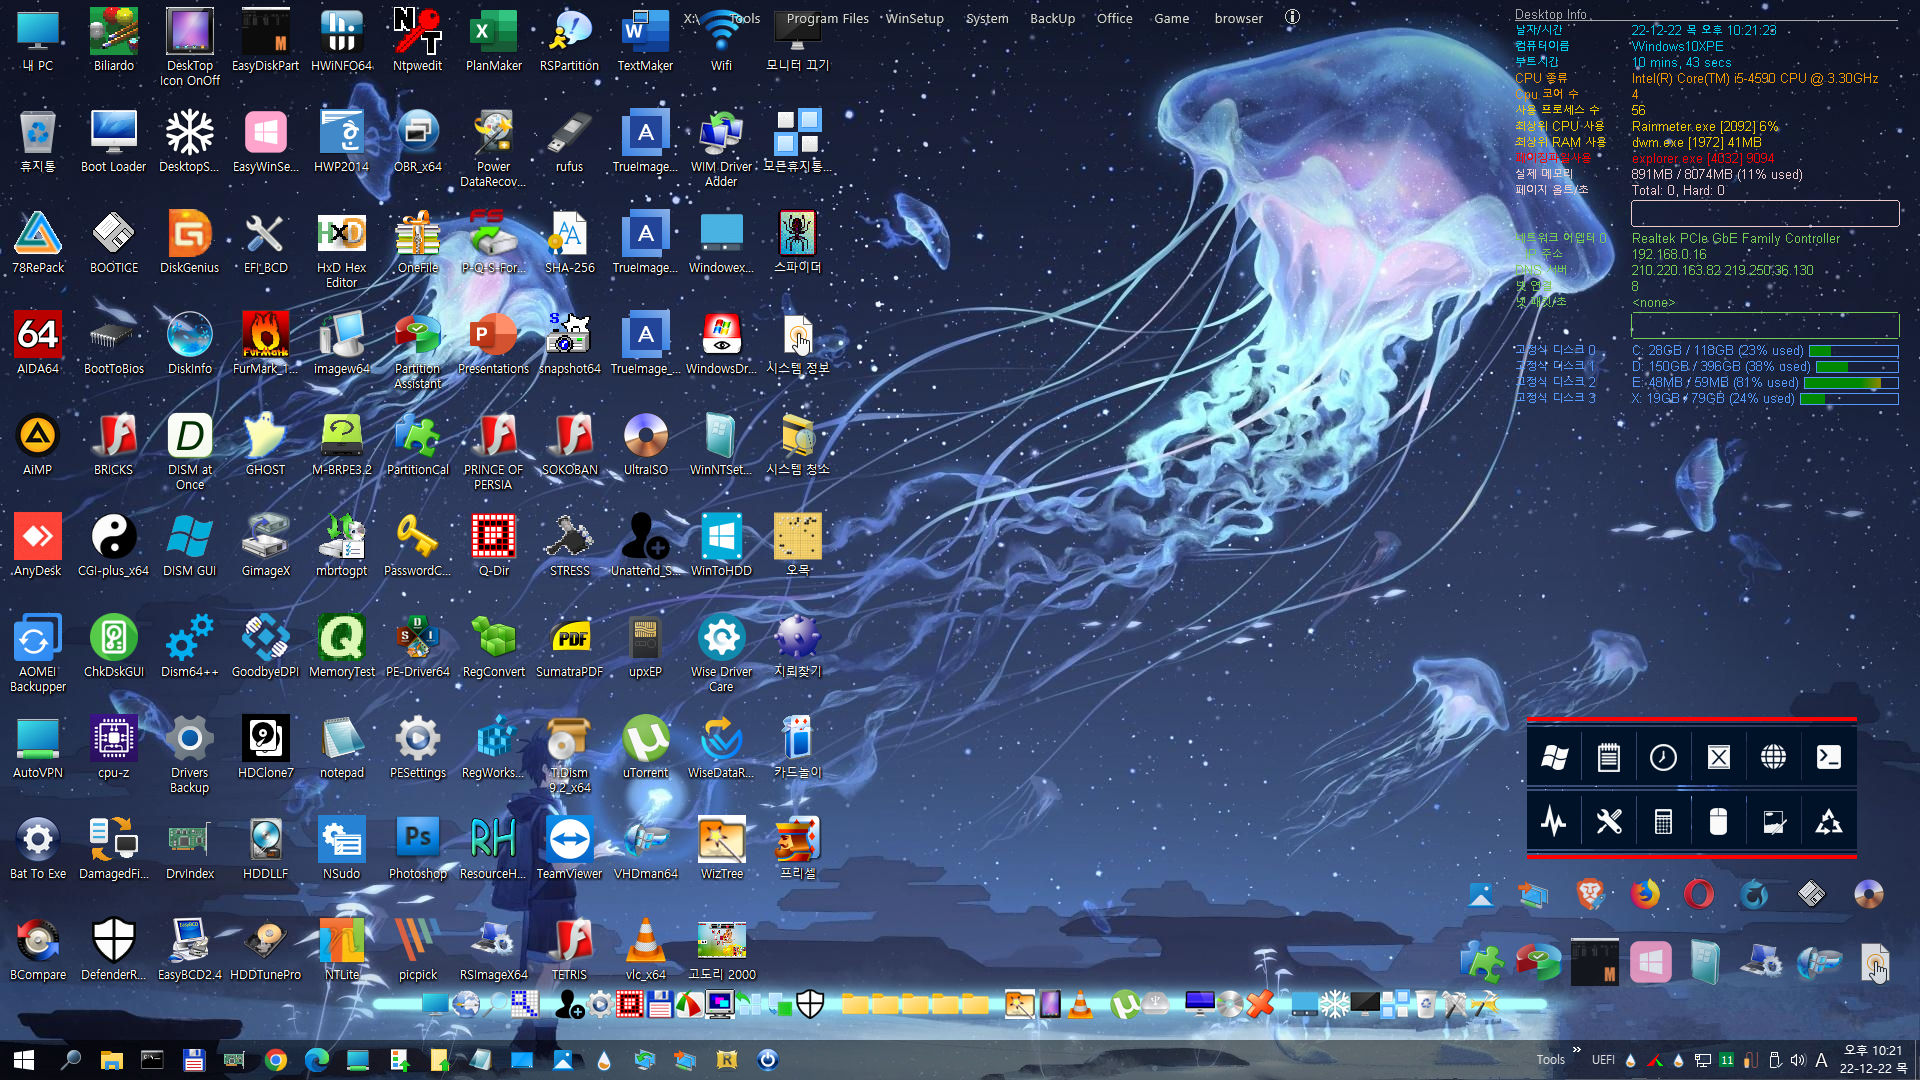Open Program Files top toolbar menu
The image size is (1920, 1080).
coord(827,18)
